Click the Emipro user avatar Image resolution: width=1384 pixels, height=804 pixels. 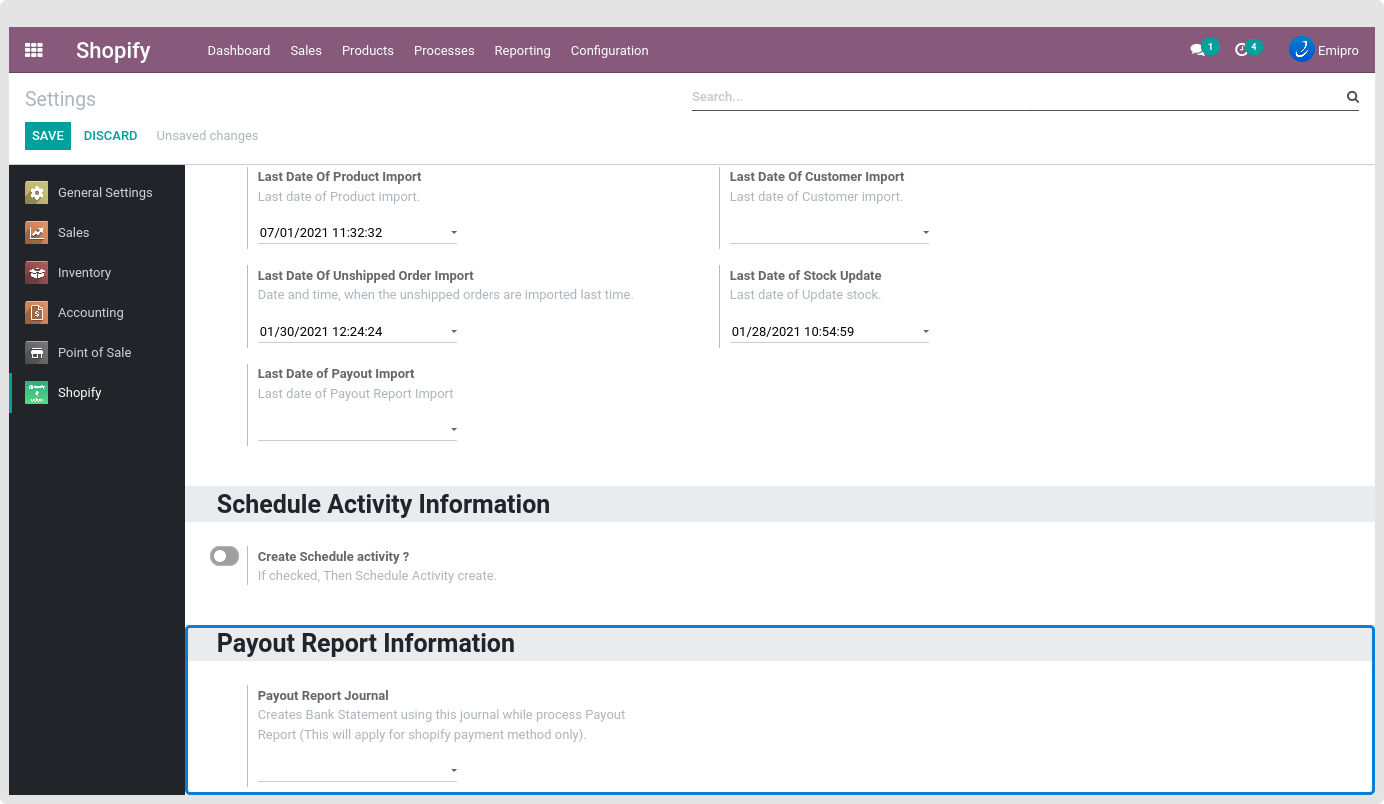pos(1301,50)
